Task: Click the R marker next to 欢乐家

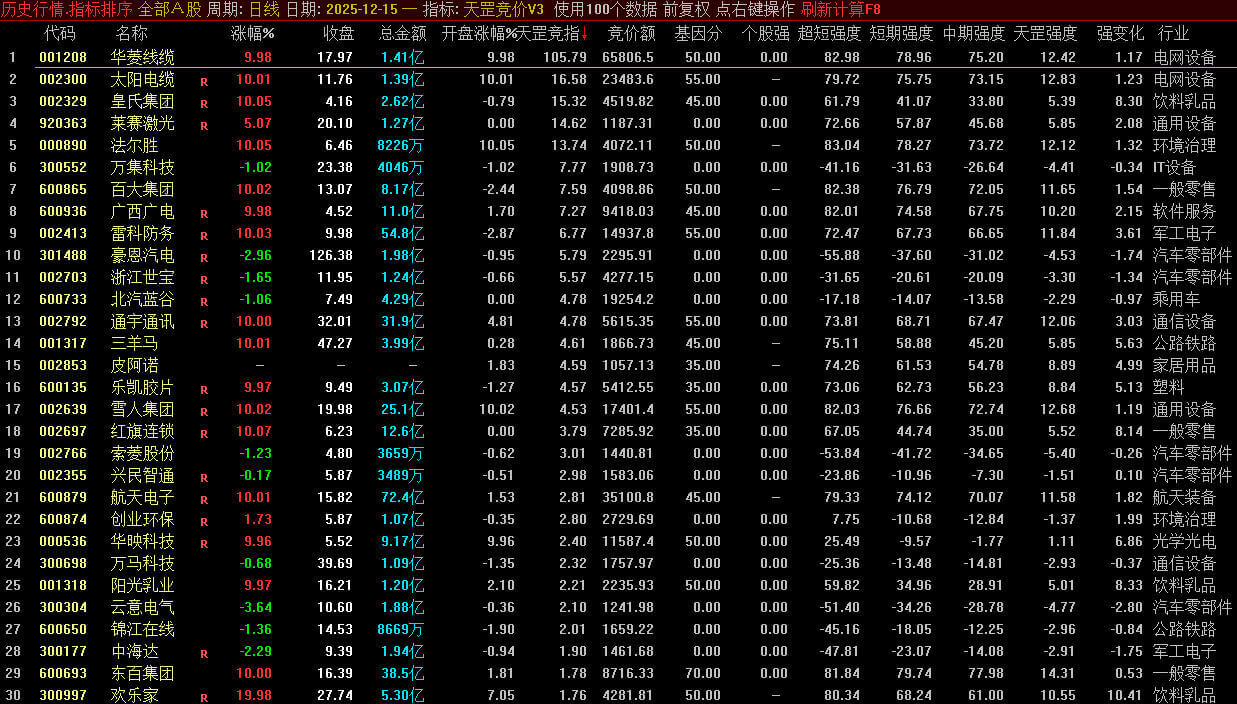Action: pos(204,697)
